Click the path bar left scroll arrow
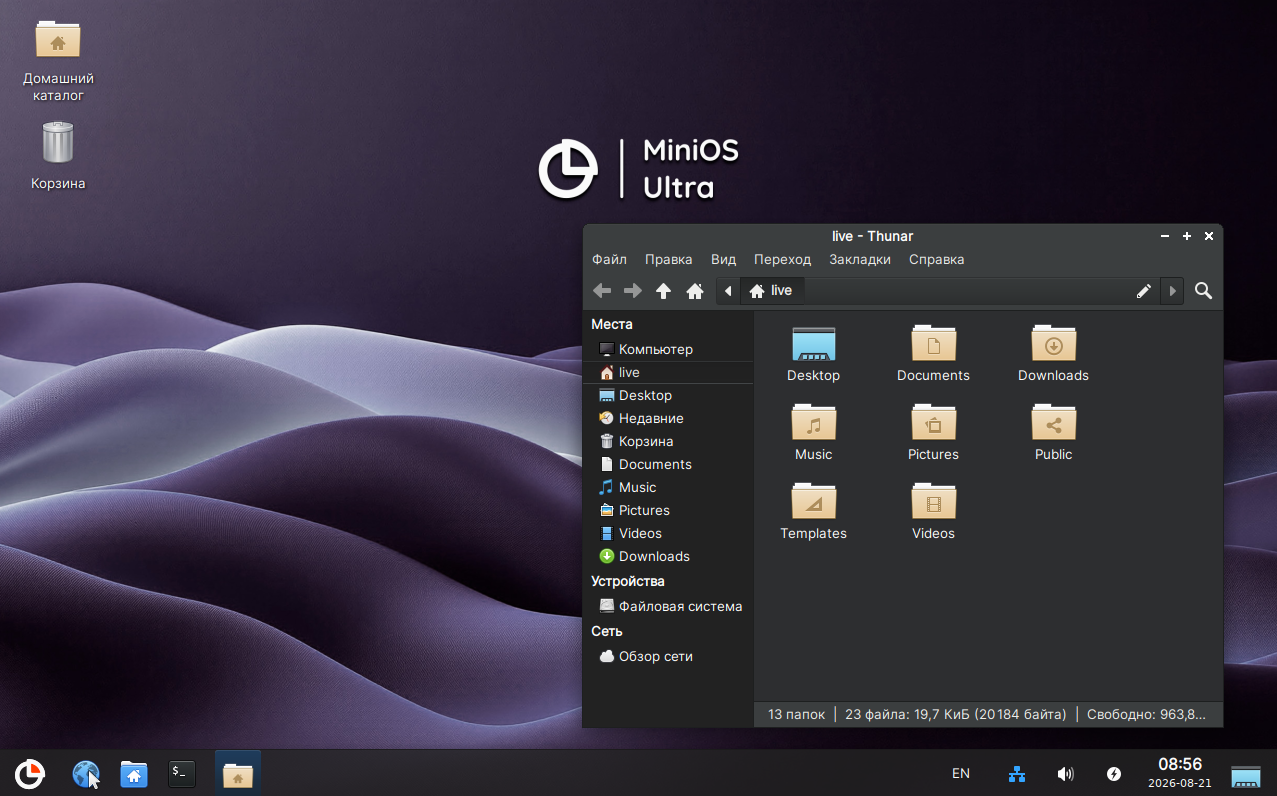Viewport: 1277px width, 796px height. (728, 291)
